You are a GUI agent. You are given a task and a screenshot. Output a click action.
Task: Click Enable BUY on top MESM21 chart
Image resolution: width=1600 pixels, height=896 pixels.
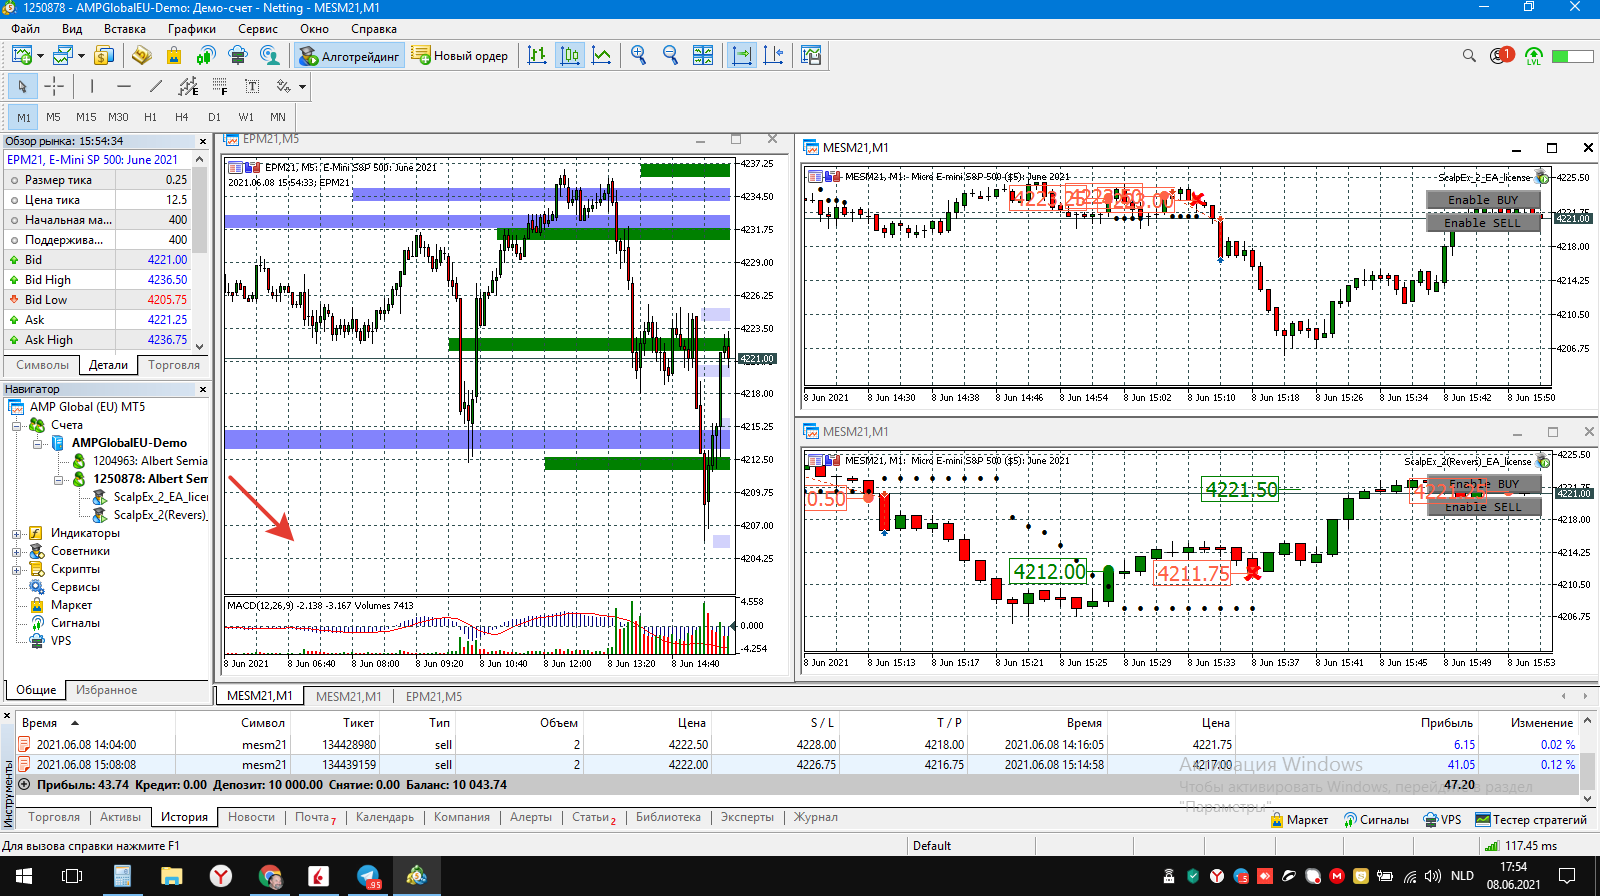coord(1483,200)
